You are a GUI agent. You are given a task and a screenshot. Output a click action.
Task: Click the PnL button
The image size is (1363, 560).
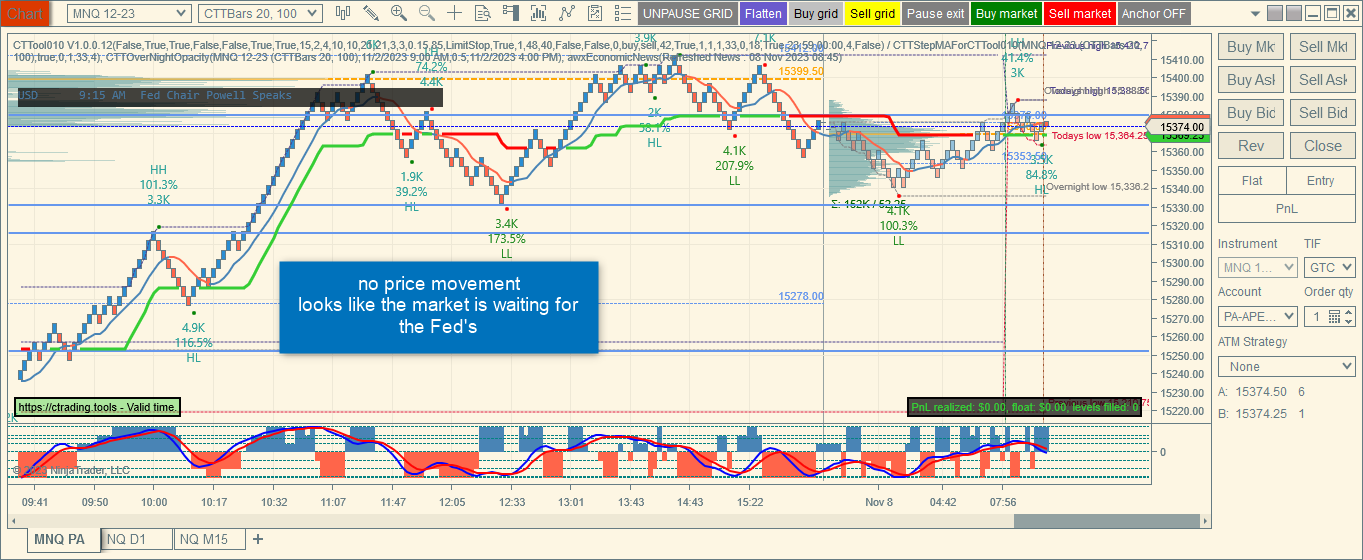[x=1287, y=208]
